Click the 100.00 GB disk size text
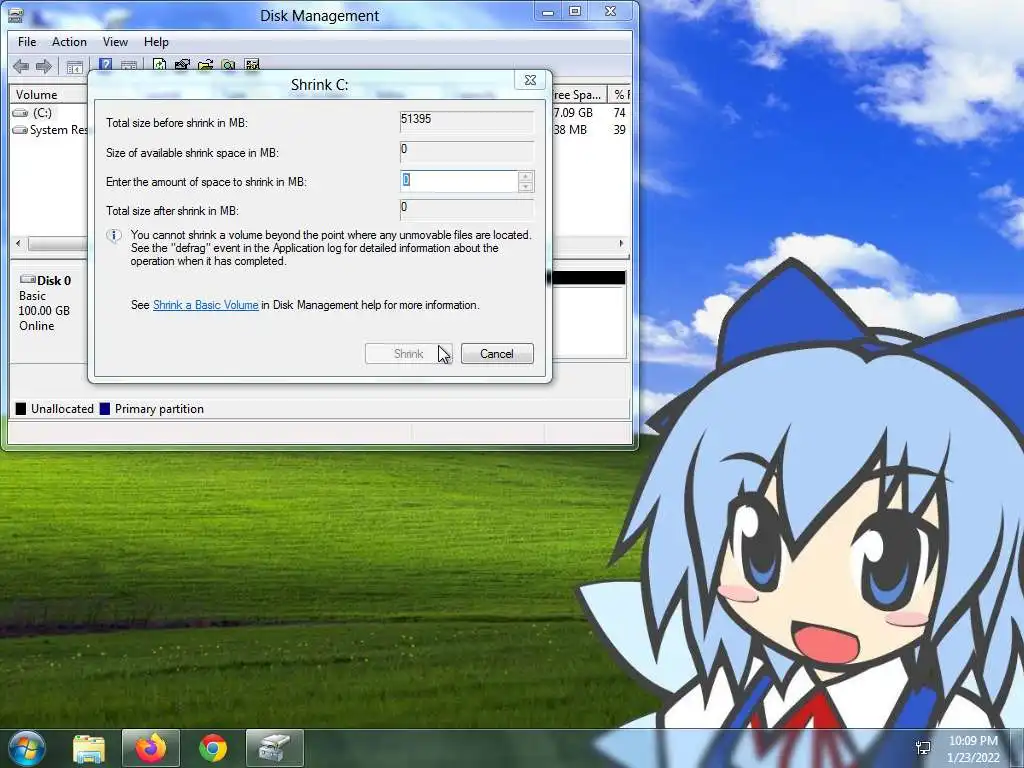1024x768 pixels. coord(44,311)
